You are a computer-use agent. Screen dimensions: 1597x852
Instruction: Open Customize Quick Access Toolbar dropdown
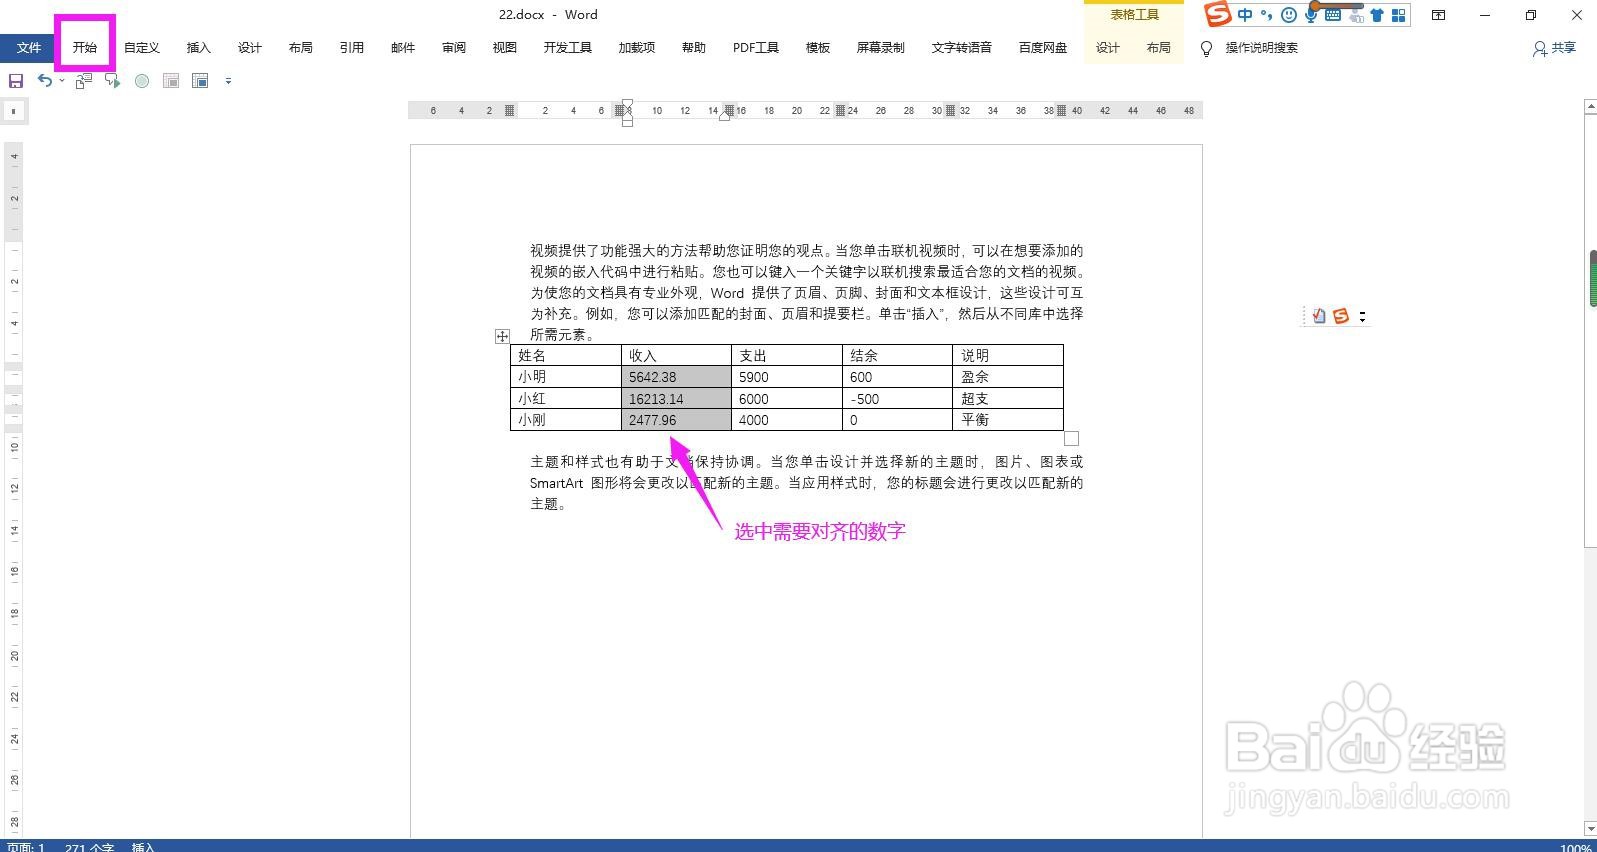pyautogui.click(x=228, y=81)
